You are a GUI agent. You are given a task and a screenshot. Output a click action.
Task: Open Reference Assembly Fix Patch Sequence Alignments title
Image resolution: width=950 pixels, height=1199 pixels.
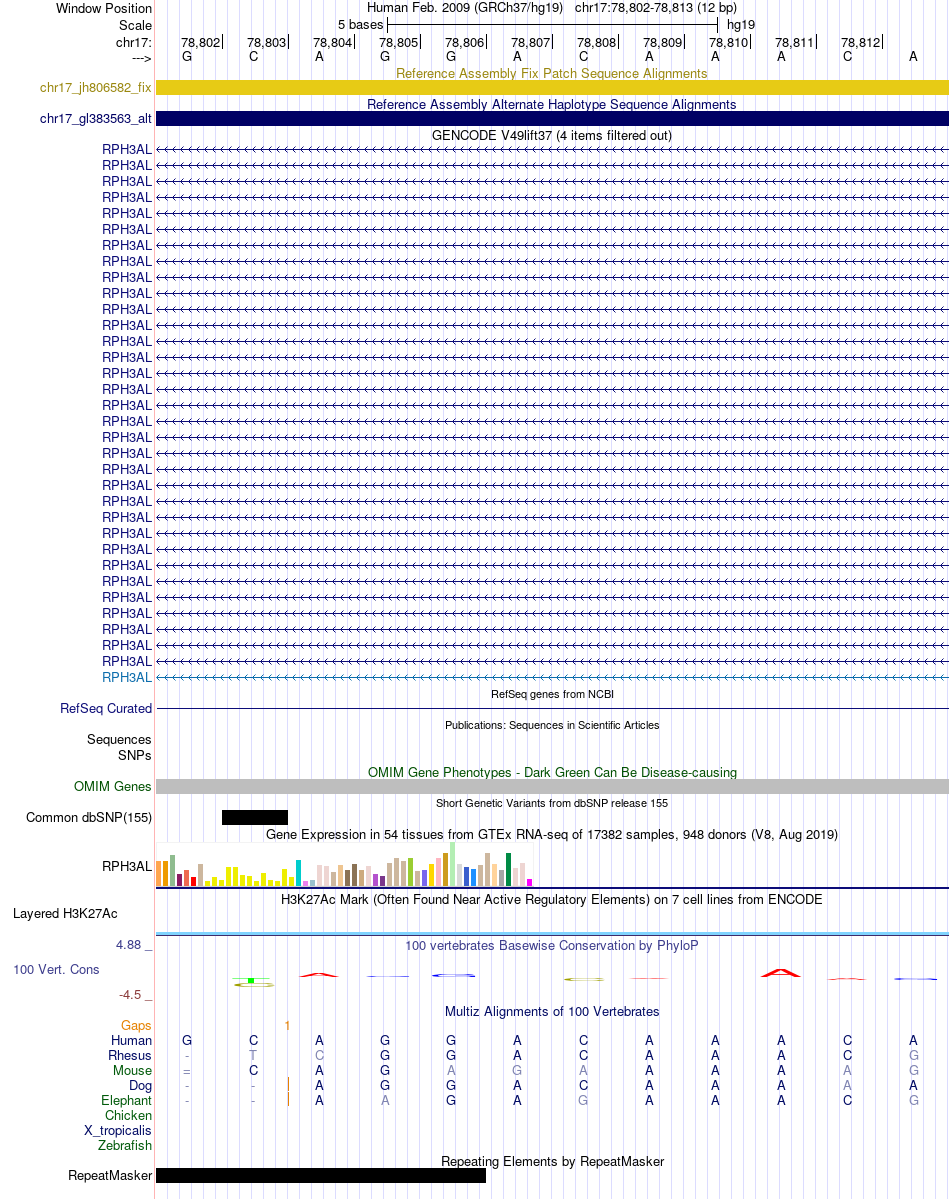(551, 73)
